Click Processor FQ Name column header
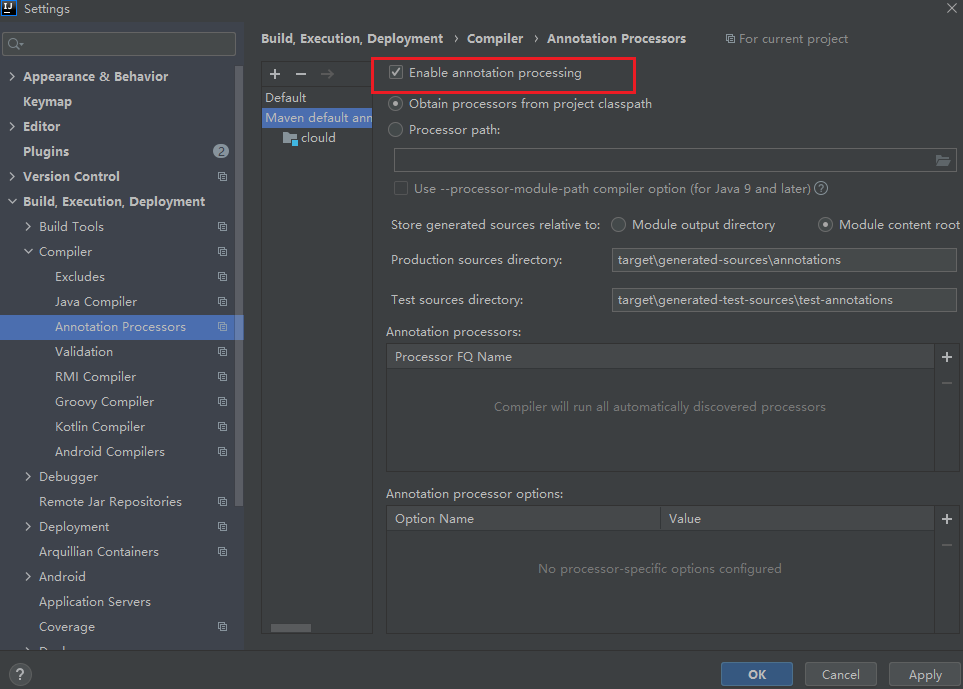Image resolution: width=963 pixels, height=689 pixels. (x=660, y=357)
